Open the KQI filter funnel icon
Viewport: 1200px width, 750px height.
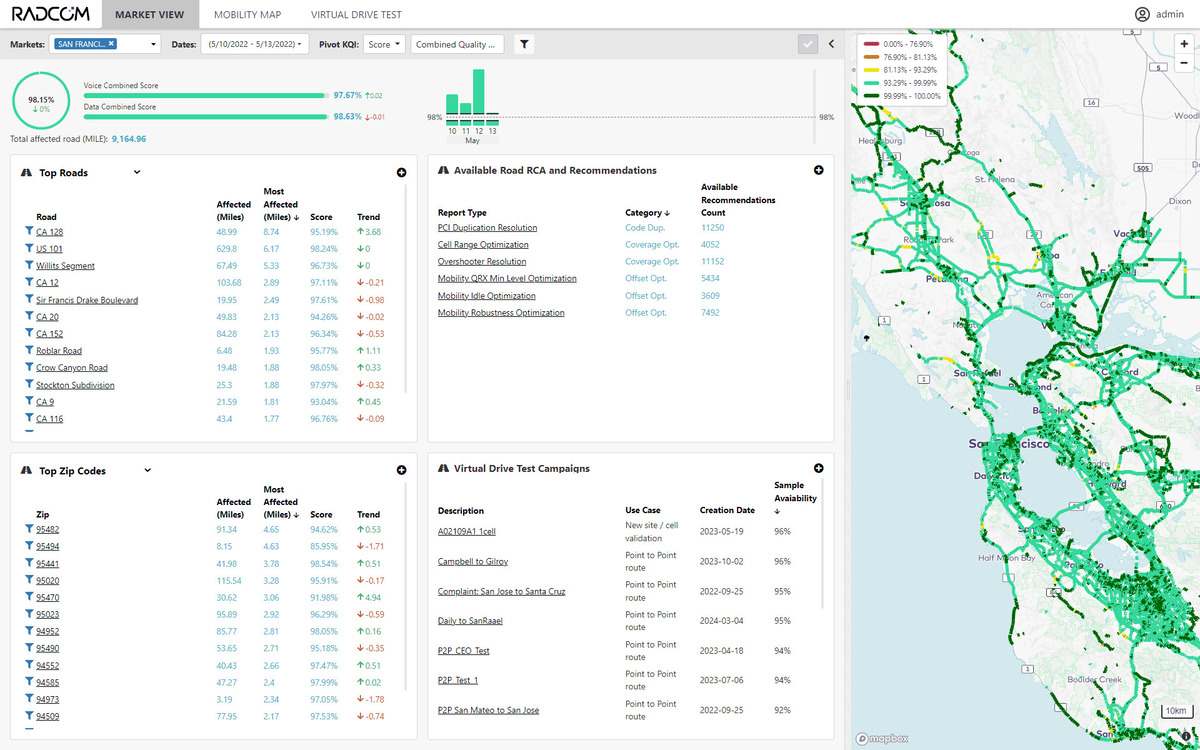point(524,43)
